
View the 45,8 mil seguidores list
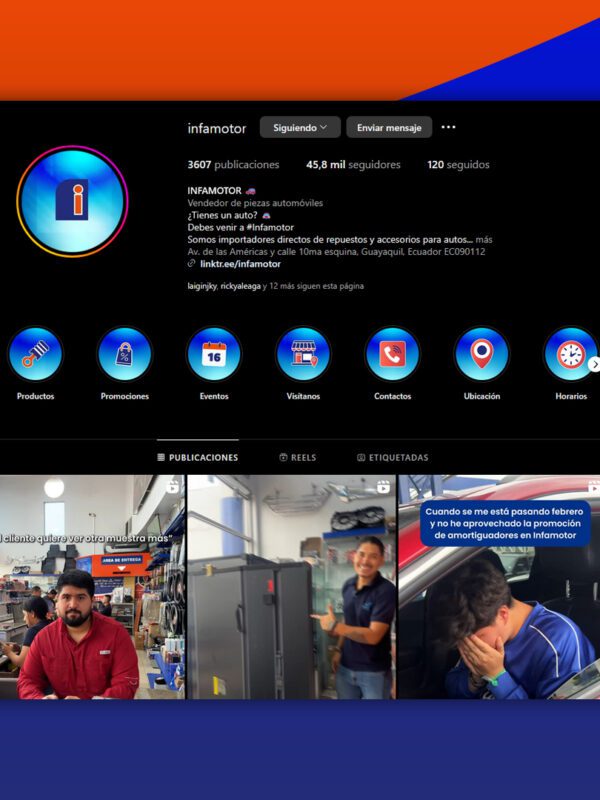[353, 165]
